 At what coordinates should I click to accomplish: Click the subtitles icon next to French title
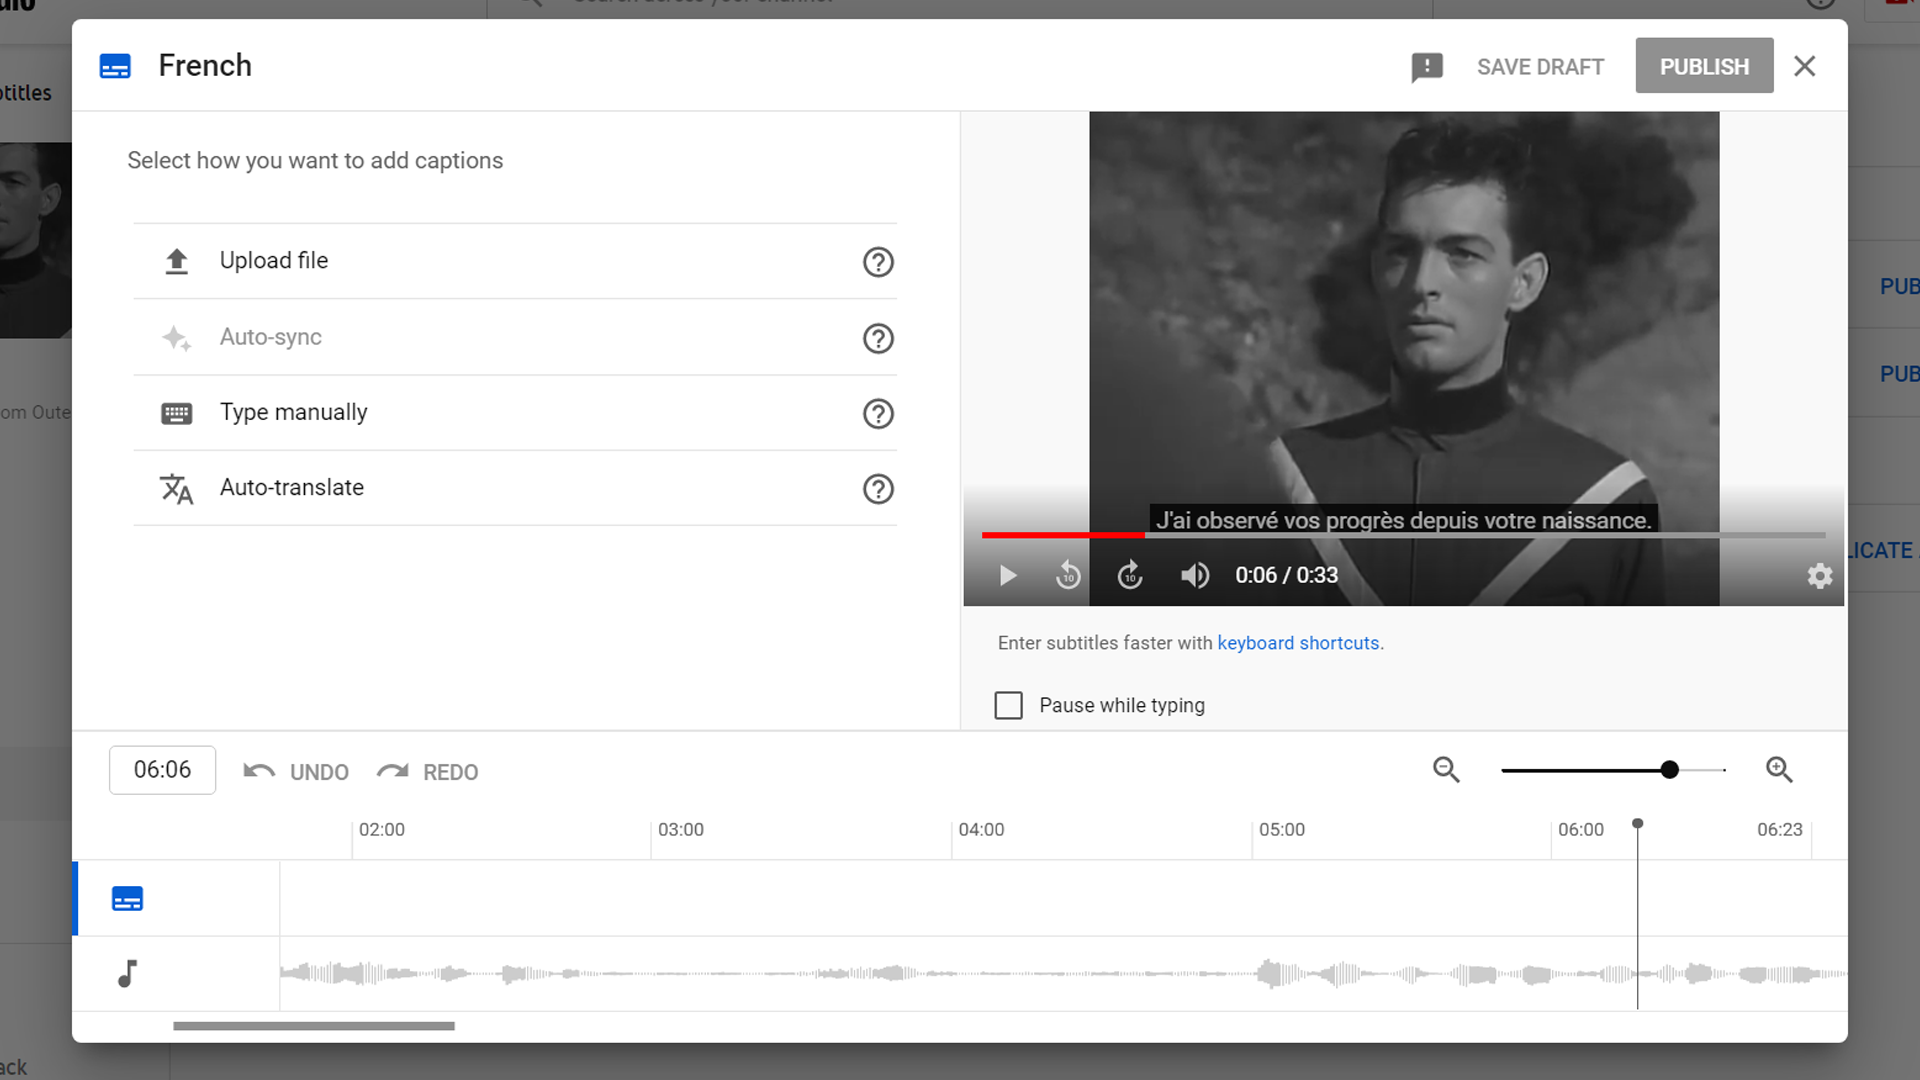[115, 65]
